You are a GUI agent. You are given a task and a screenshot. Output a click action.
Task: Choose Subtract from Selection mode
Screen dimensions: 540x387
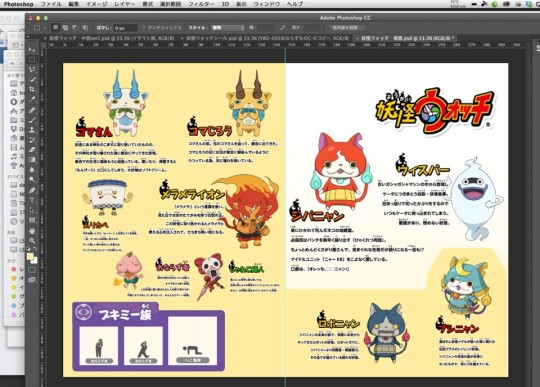[75, 28]
